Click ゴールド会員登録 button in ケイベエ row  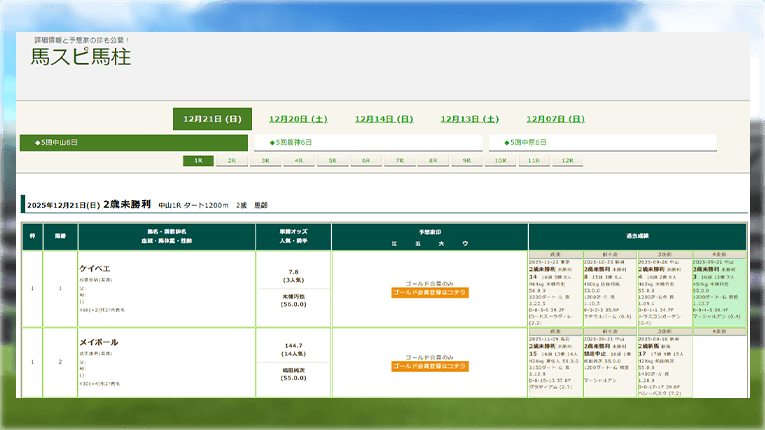tap(430, 293)
